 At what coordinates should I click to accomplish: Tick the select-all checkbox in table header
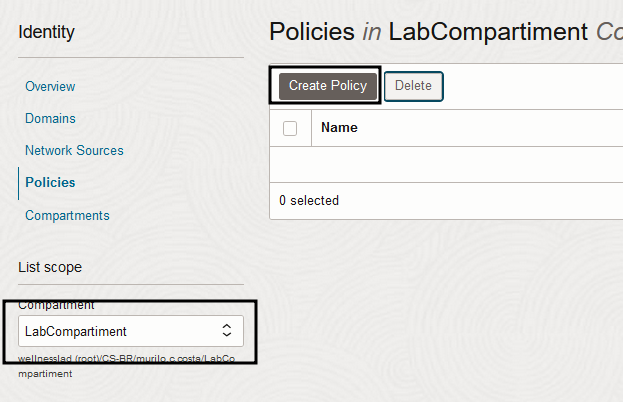pyautogui.click(x=290, y=128)
